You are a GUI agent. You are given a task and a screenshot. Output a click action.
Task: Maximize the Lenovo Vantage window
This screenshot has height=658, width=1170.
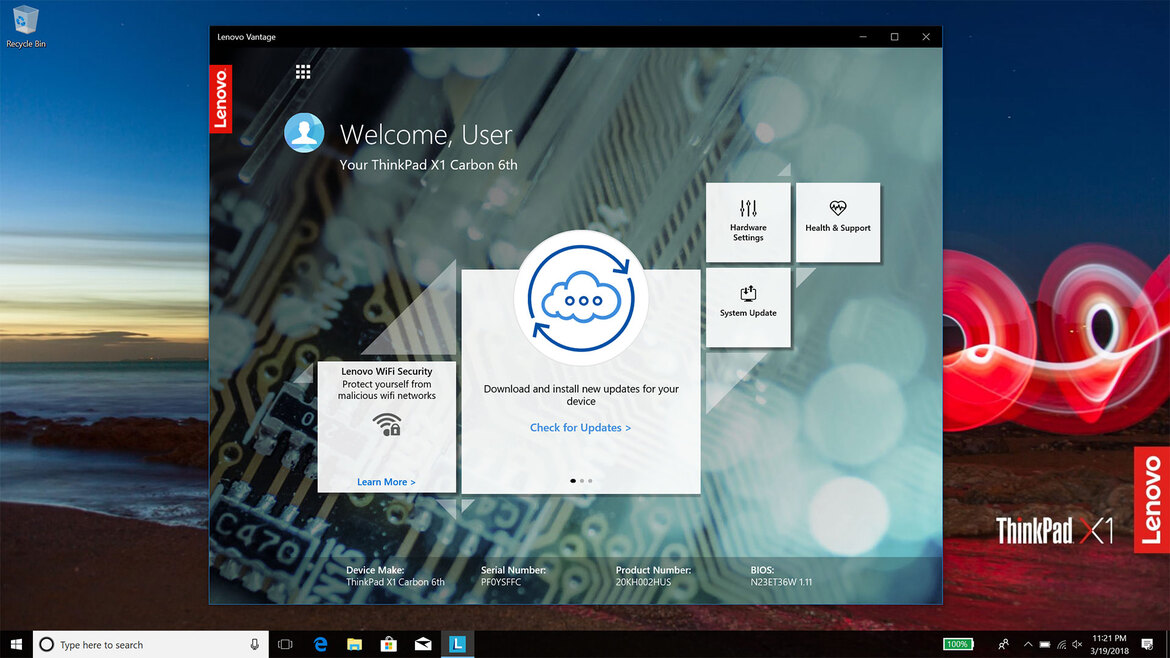(895, 37)
